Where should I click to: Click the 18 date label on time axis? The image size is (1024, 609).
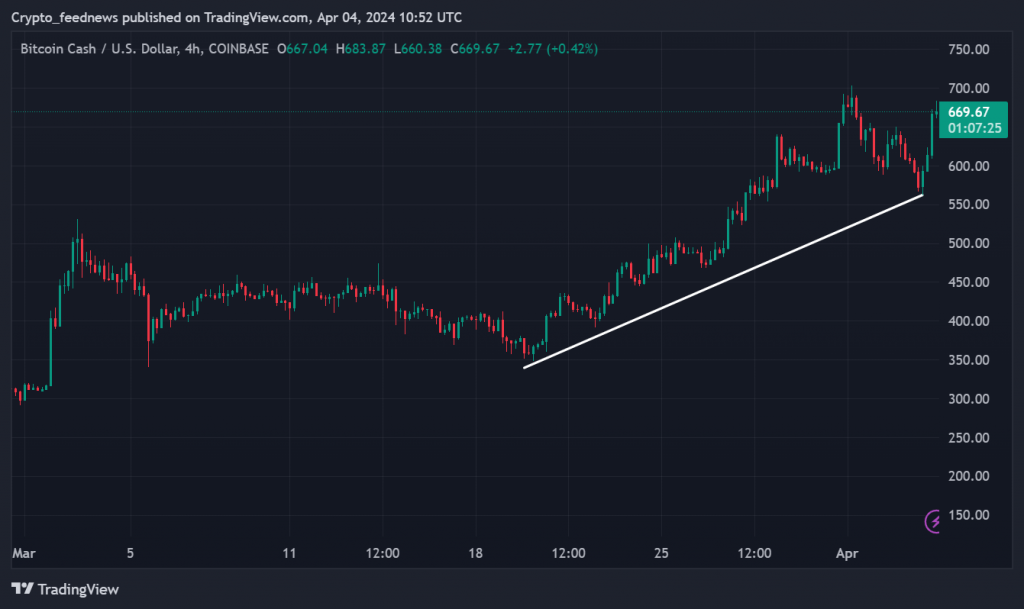point(476,553)
